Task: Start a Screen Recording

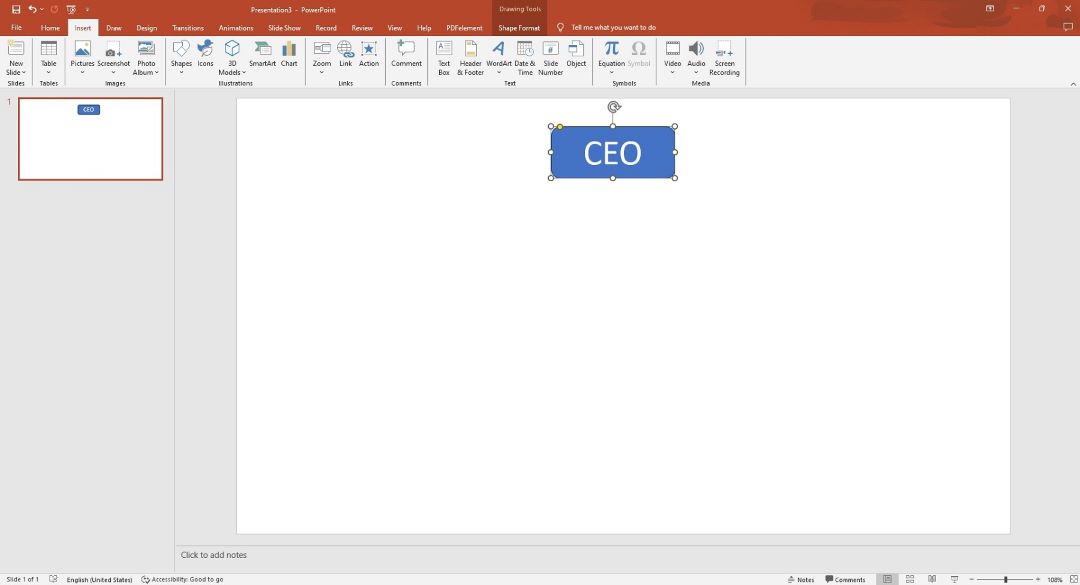Action: point(724,58)
